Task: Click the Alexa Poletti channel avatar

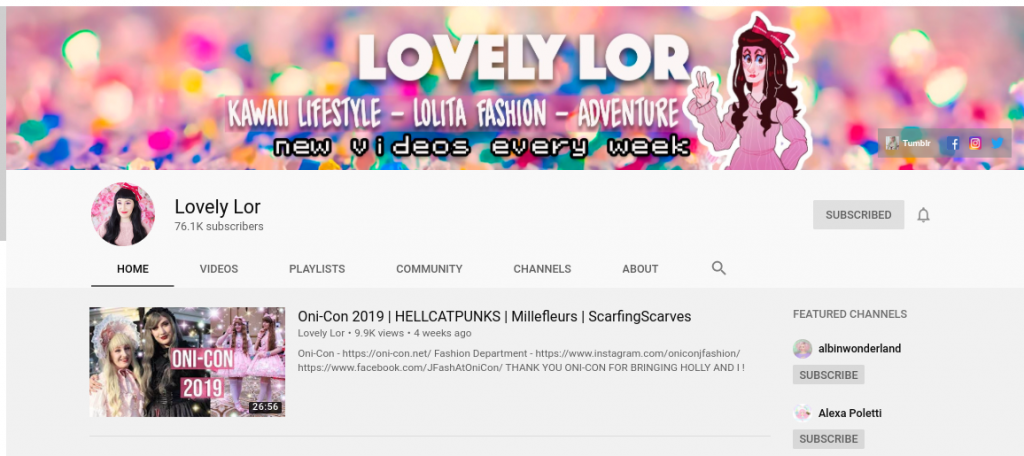Action: [803, 413]
